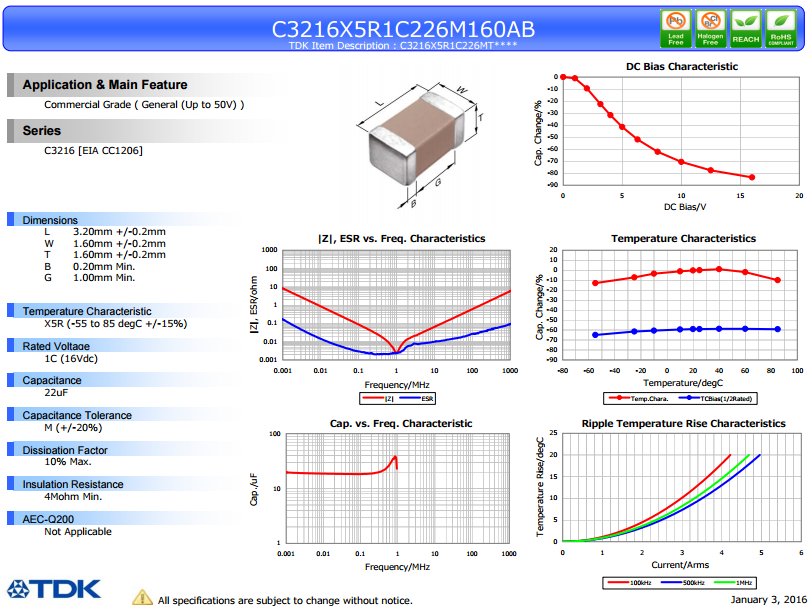Click the 'C3216 [EIA CC1206]' series value
Screen dimensions: 810x608
coord(94,150)
